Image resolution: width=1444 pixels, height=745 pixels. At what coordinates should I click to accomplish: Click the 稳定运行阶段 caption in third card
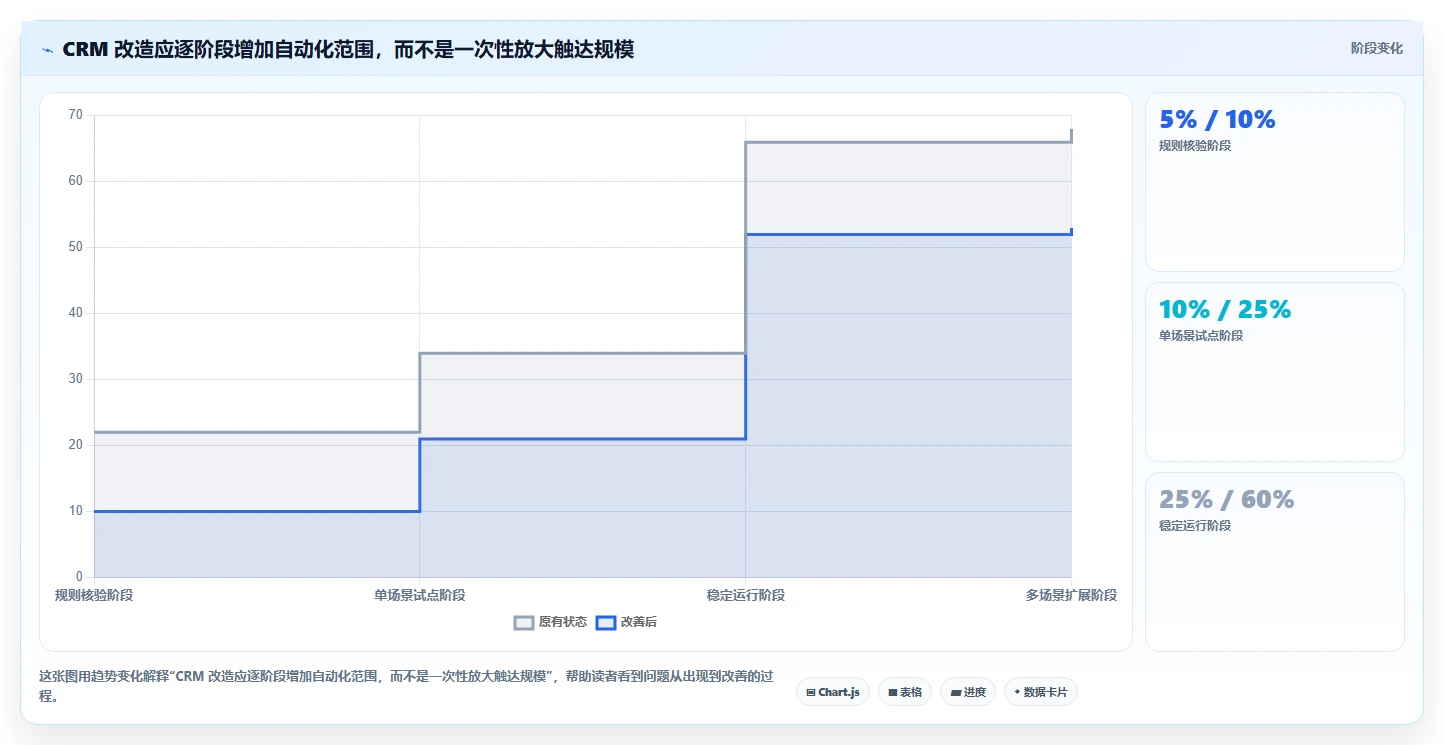(x=1195, y=526)
